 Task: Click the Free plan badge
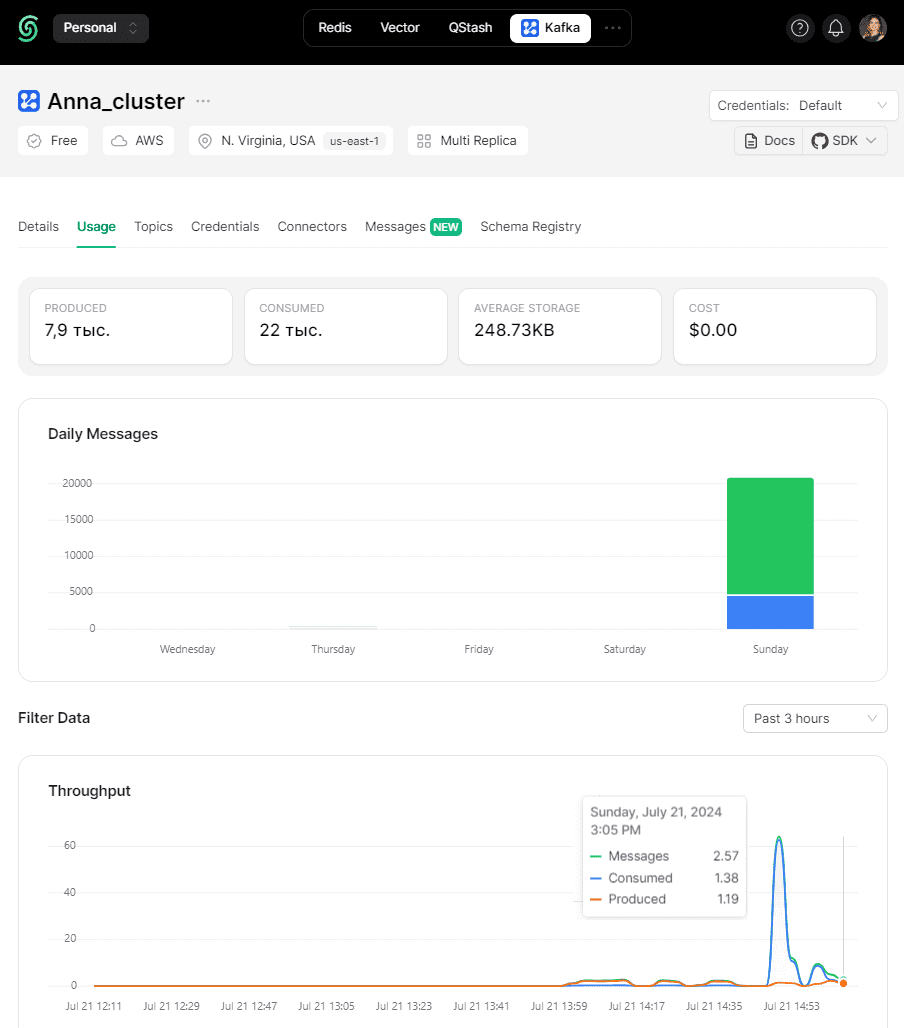coord(53,141)
